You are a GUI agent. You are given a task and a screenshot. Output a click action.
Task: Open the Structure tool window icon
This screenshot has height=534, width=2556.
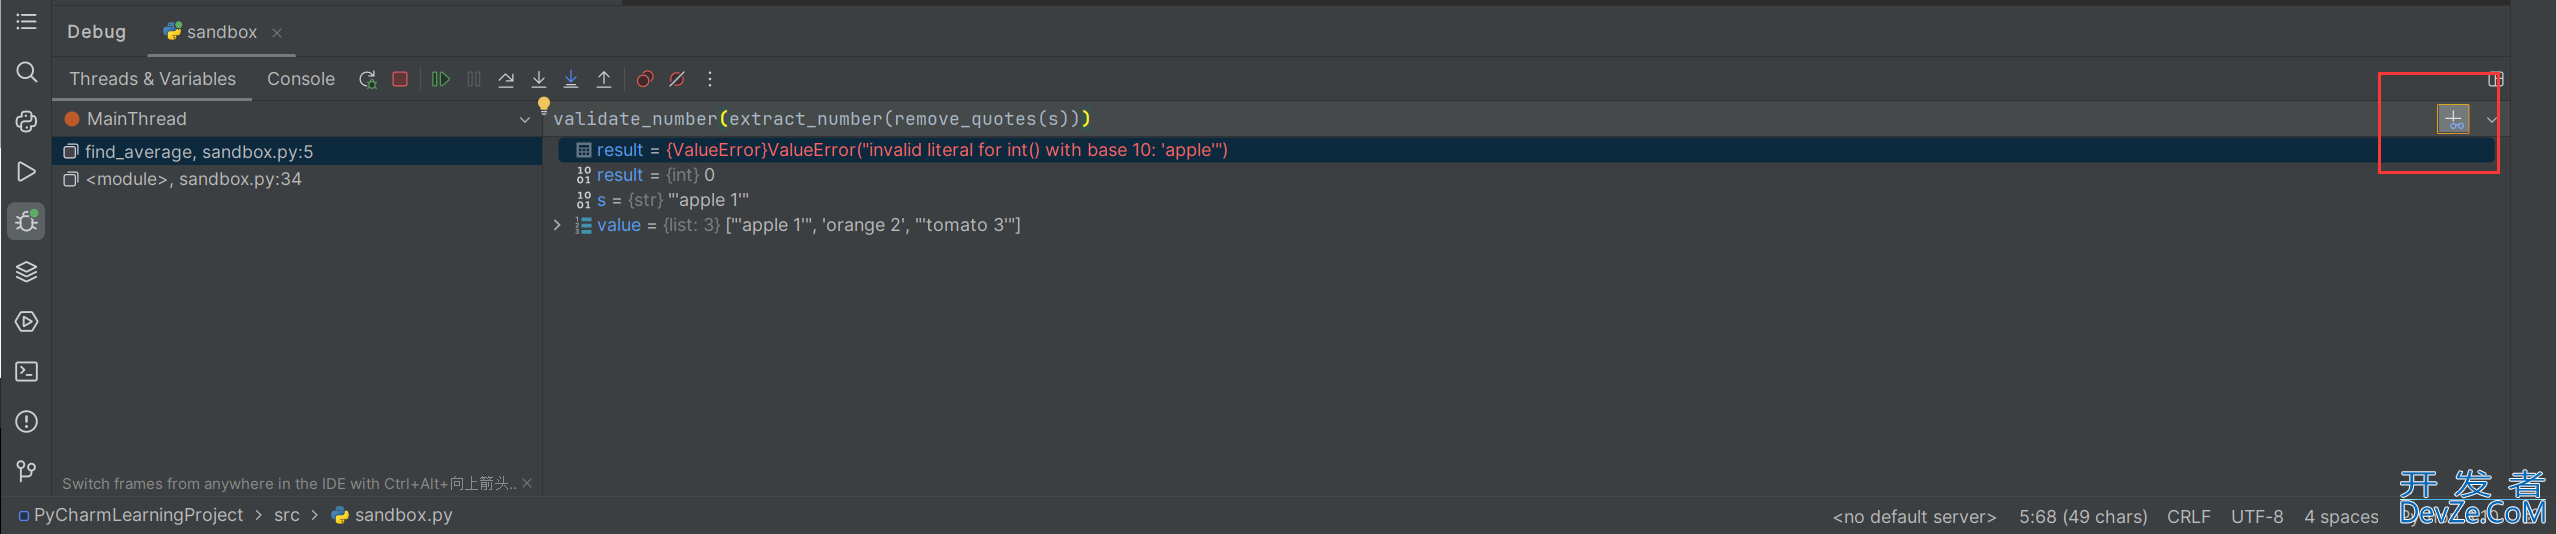tap(27, 21)
